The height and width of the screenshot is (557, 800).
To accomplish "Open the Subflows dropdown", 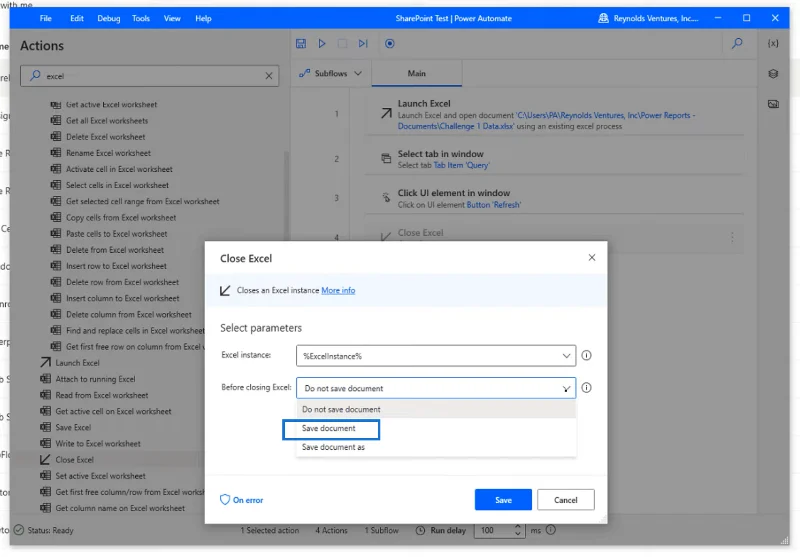I will pos(331,73).
